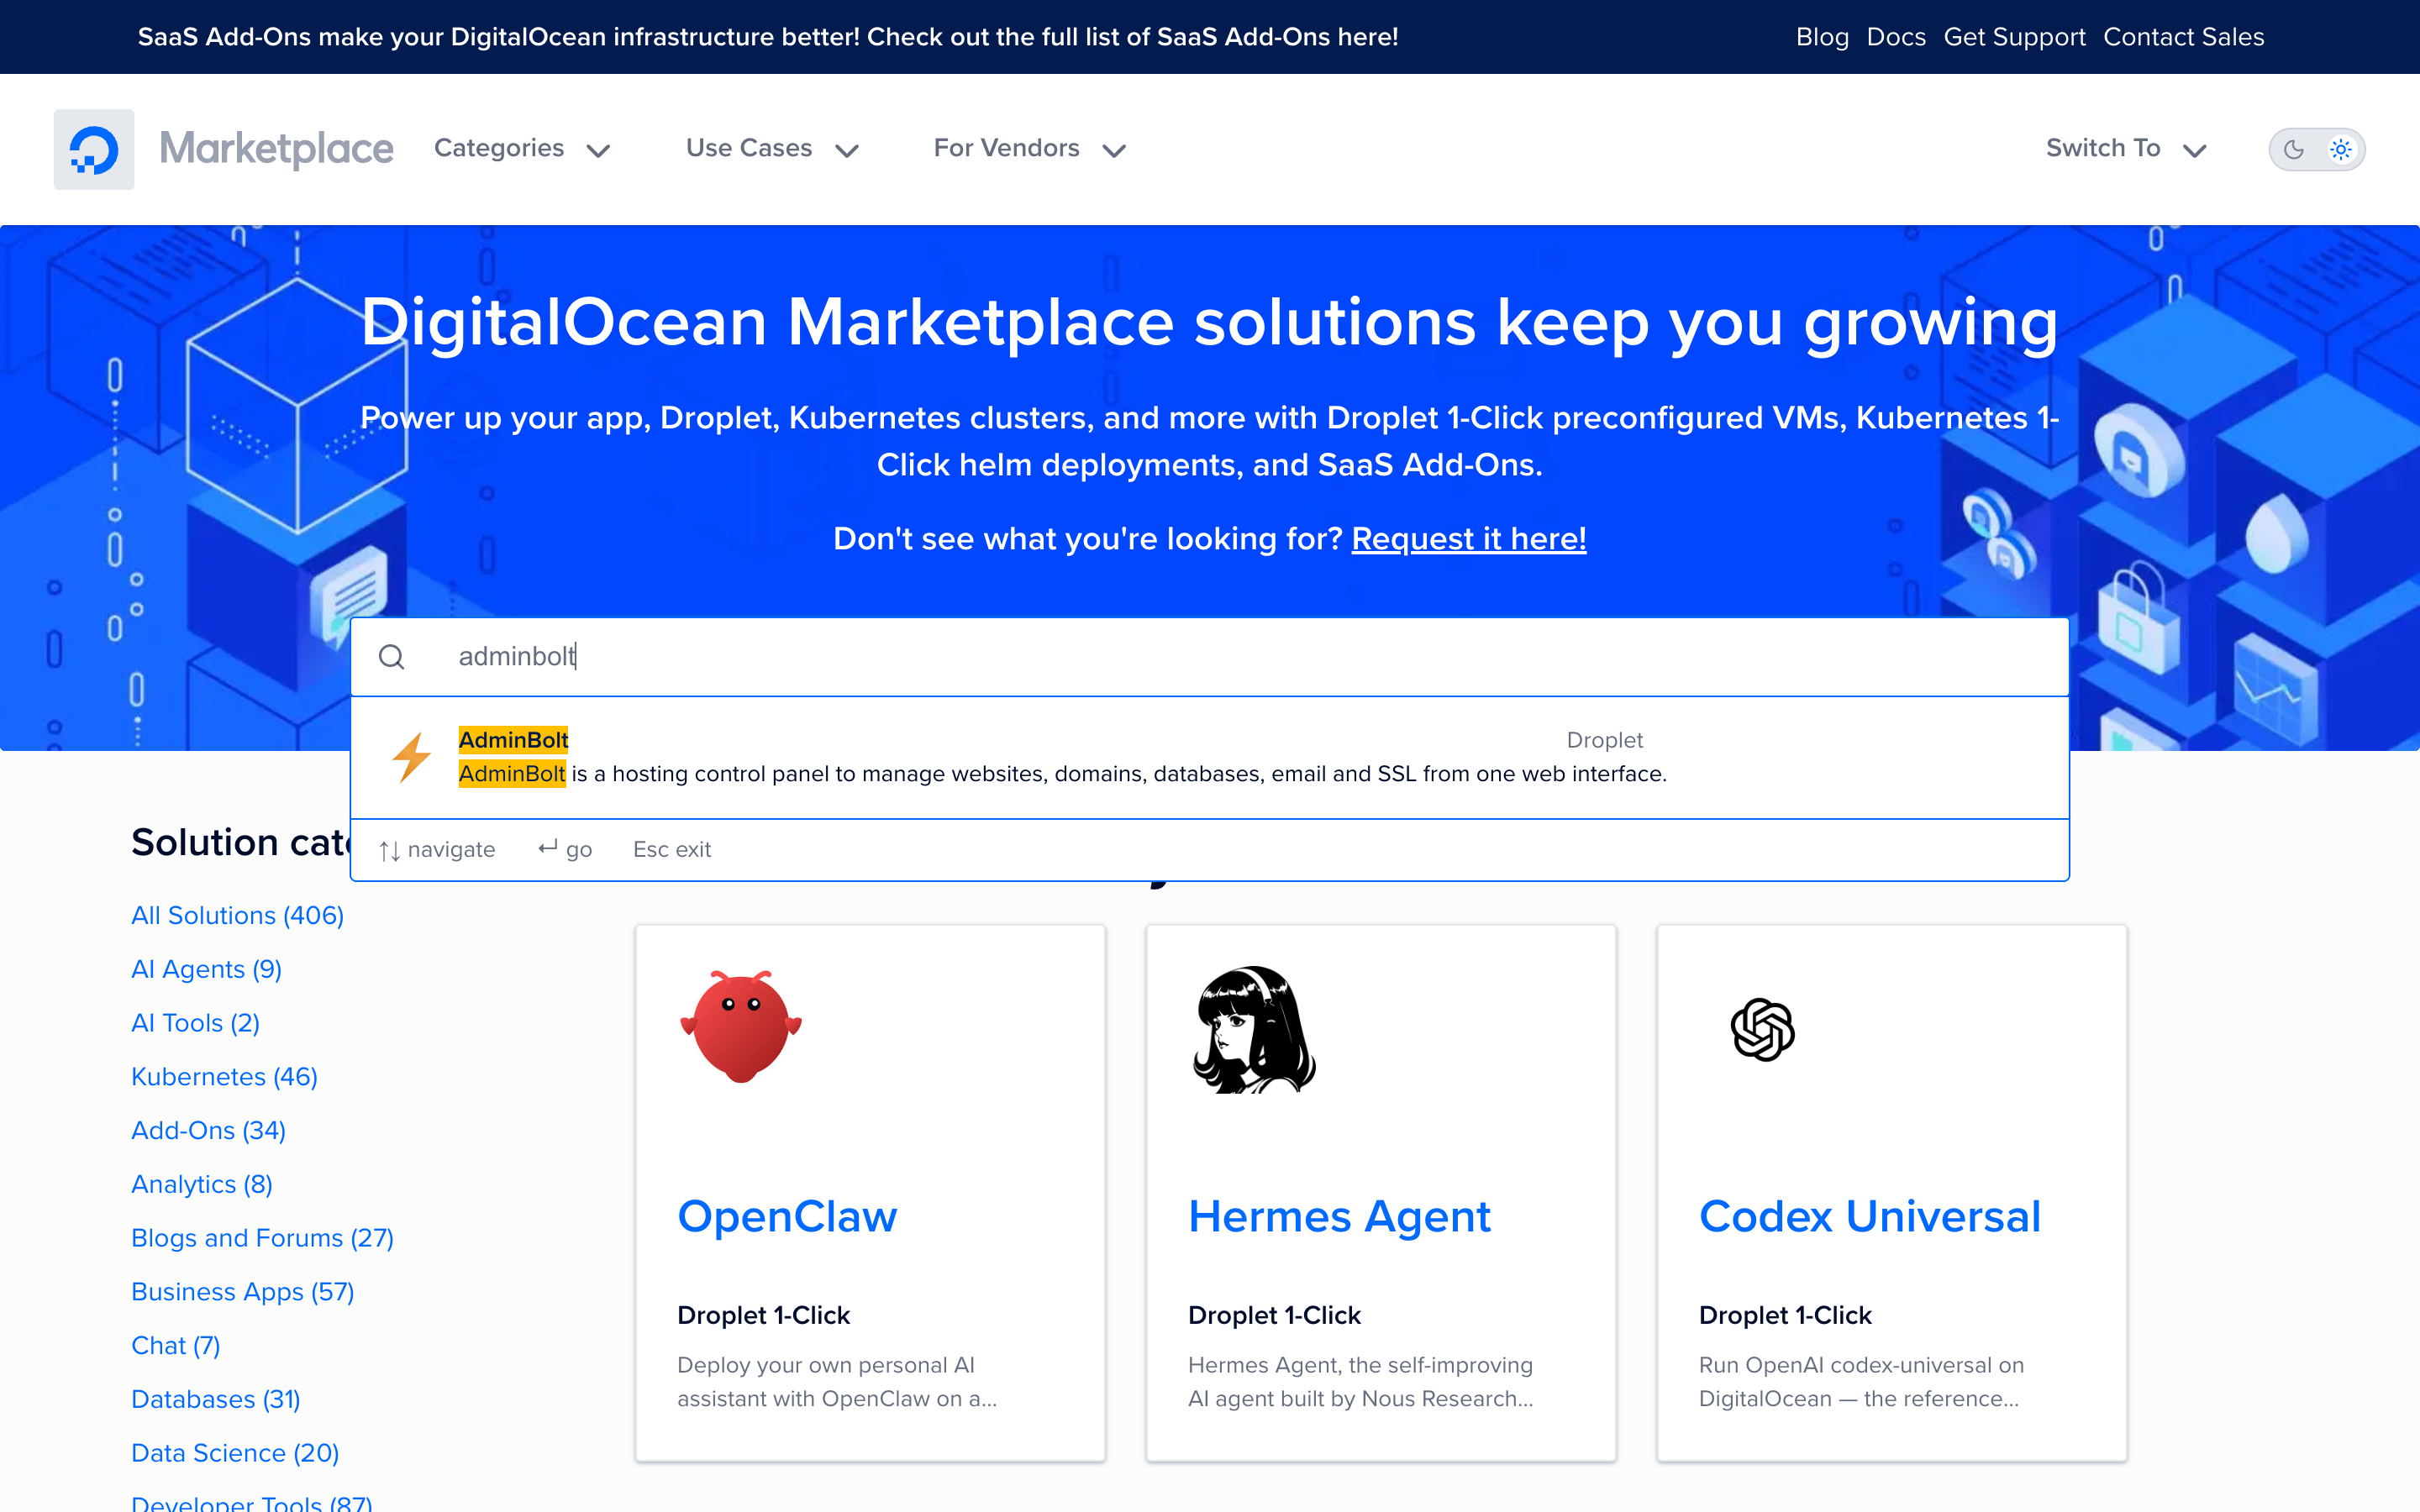Open the Switch To dropdown

2126,149
